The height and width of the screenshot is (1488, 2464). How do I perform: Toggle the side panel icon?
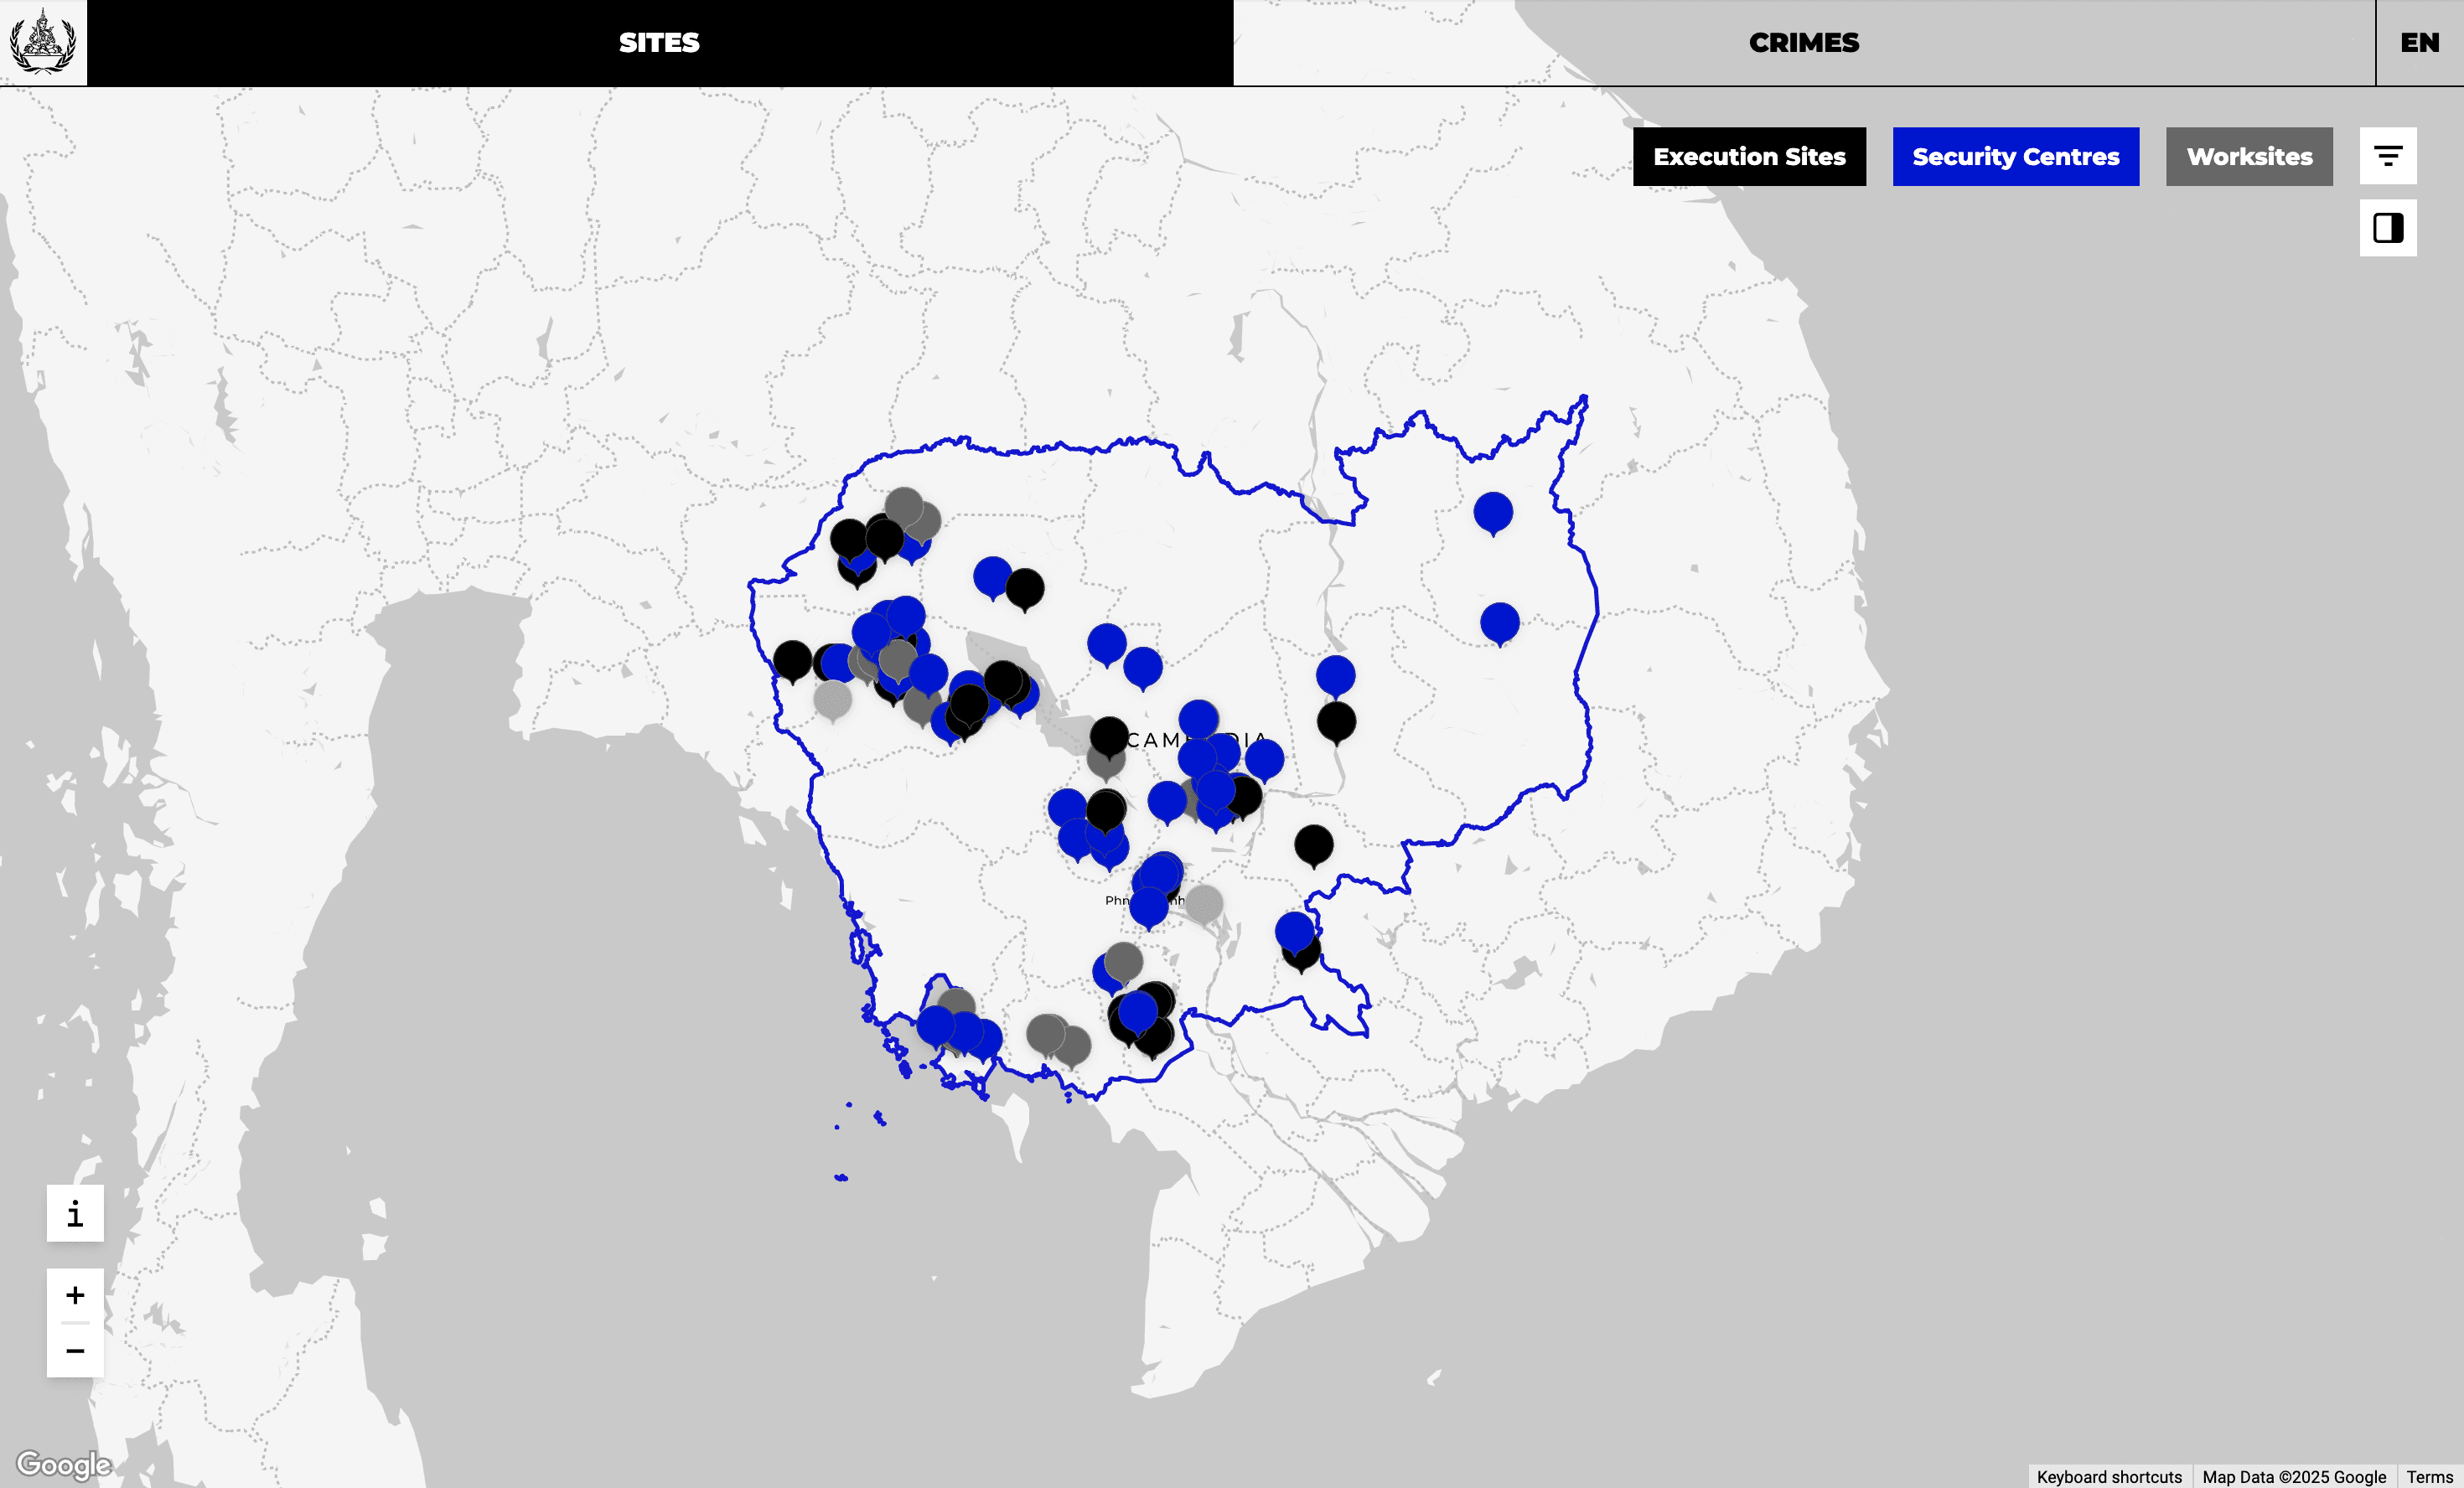pos(2387,228)
